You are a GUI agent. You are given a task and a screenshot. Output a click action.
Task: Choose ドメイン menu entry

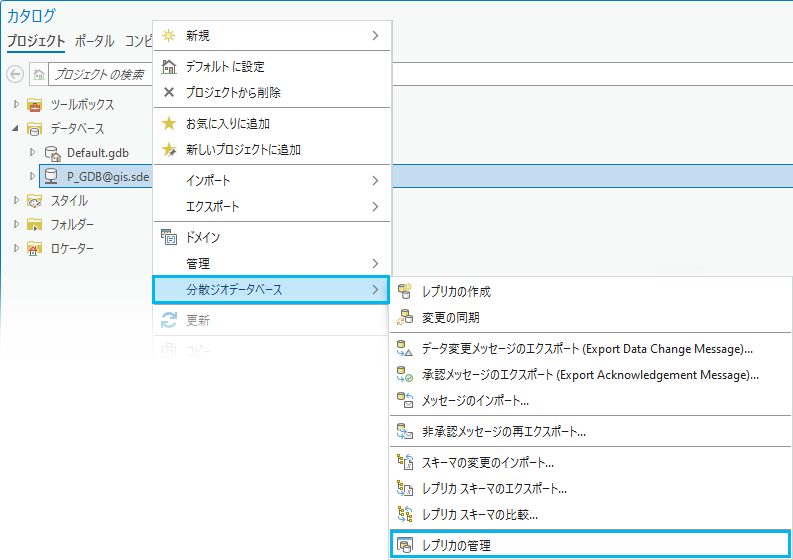[272, 237]
